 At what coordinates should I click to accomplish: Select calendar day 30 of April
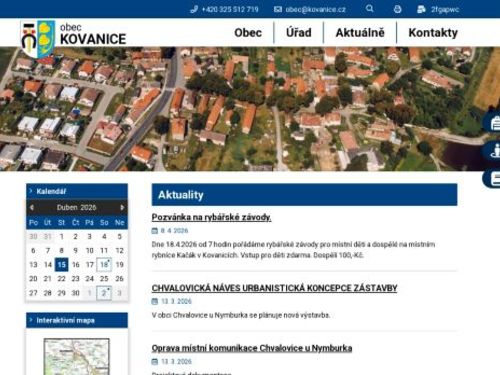pyautogui.click(x=76, y=293)
